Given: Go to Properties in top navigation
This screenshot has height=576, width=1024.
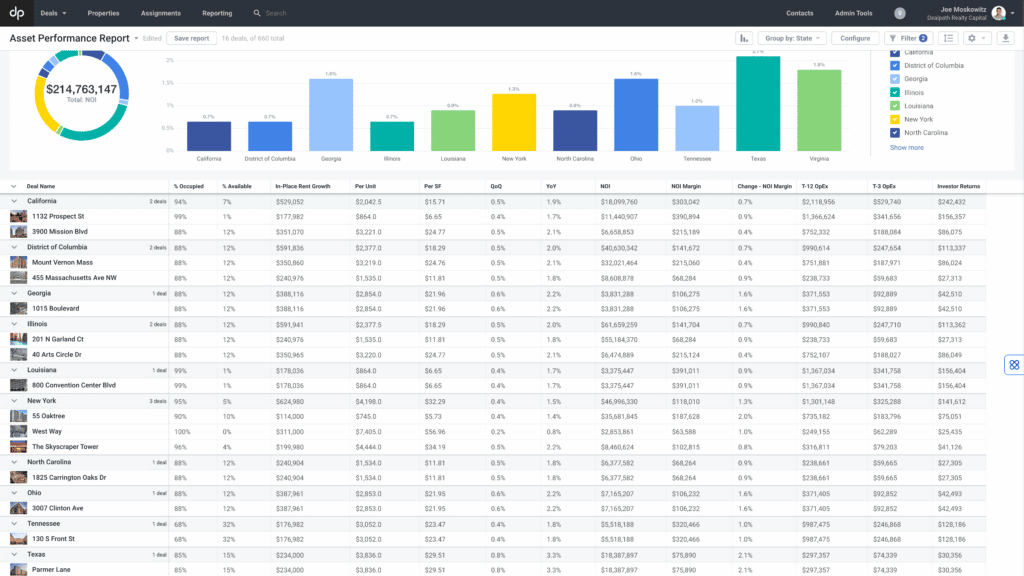Looking at the screenshot, I should coord(103,13).
